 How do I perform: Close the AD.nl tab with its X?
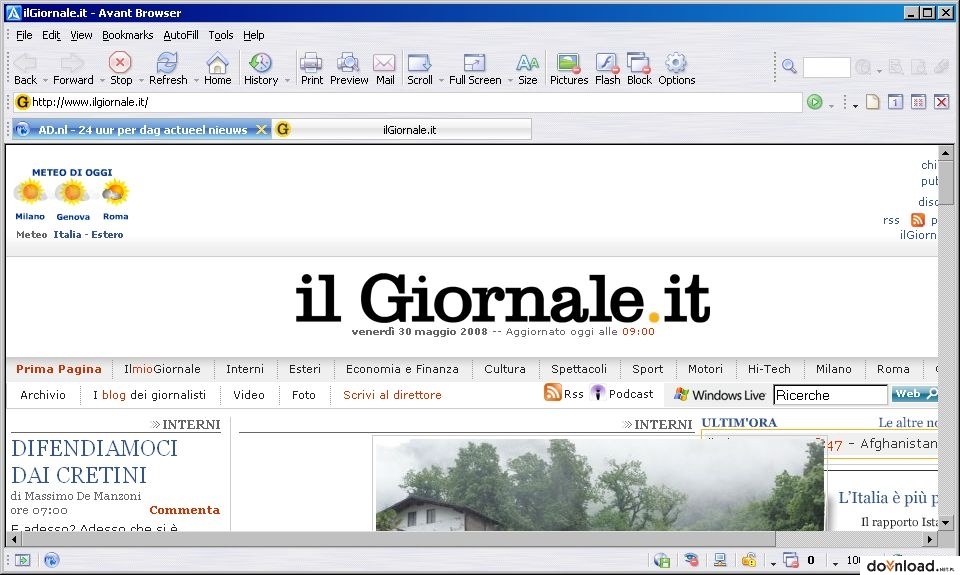[261, 130]
